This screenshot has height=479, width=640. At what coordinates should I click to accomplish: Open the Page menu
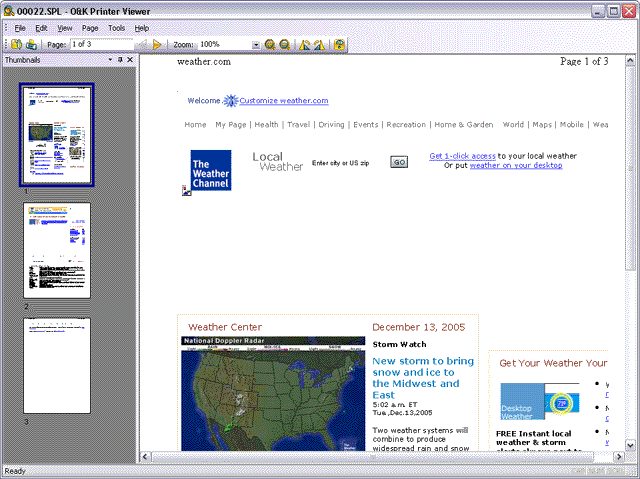[x=90, y=28]
